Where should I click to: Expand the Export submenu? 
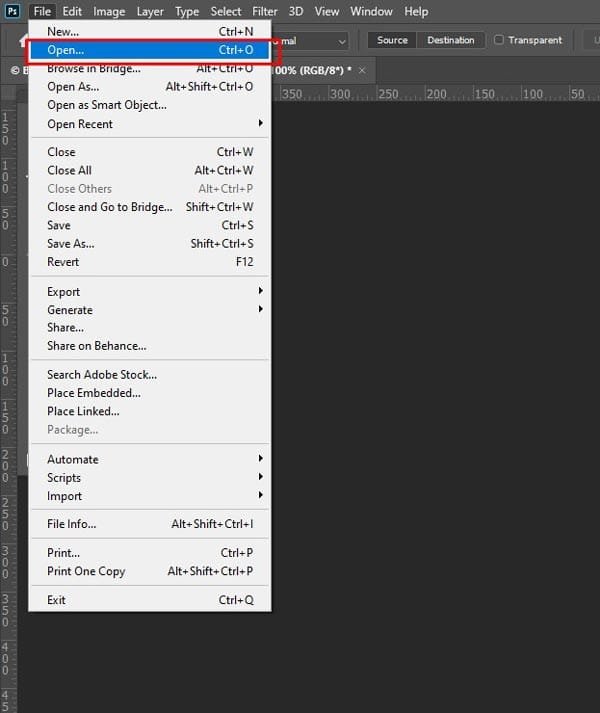[150, 291]
